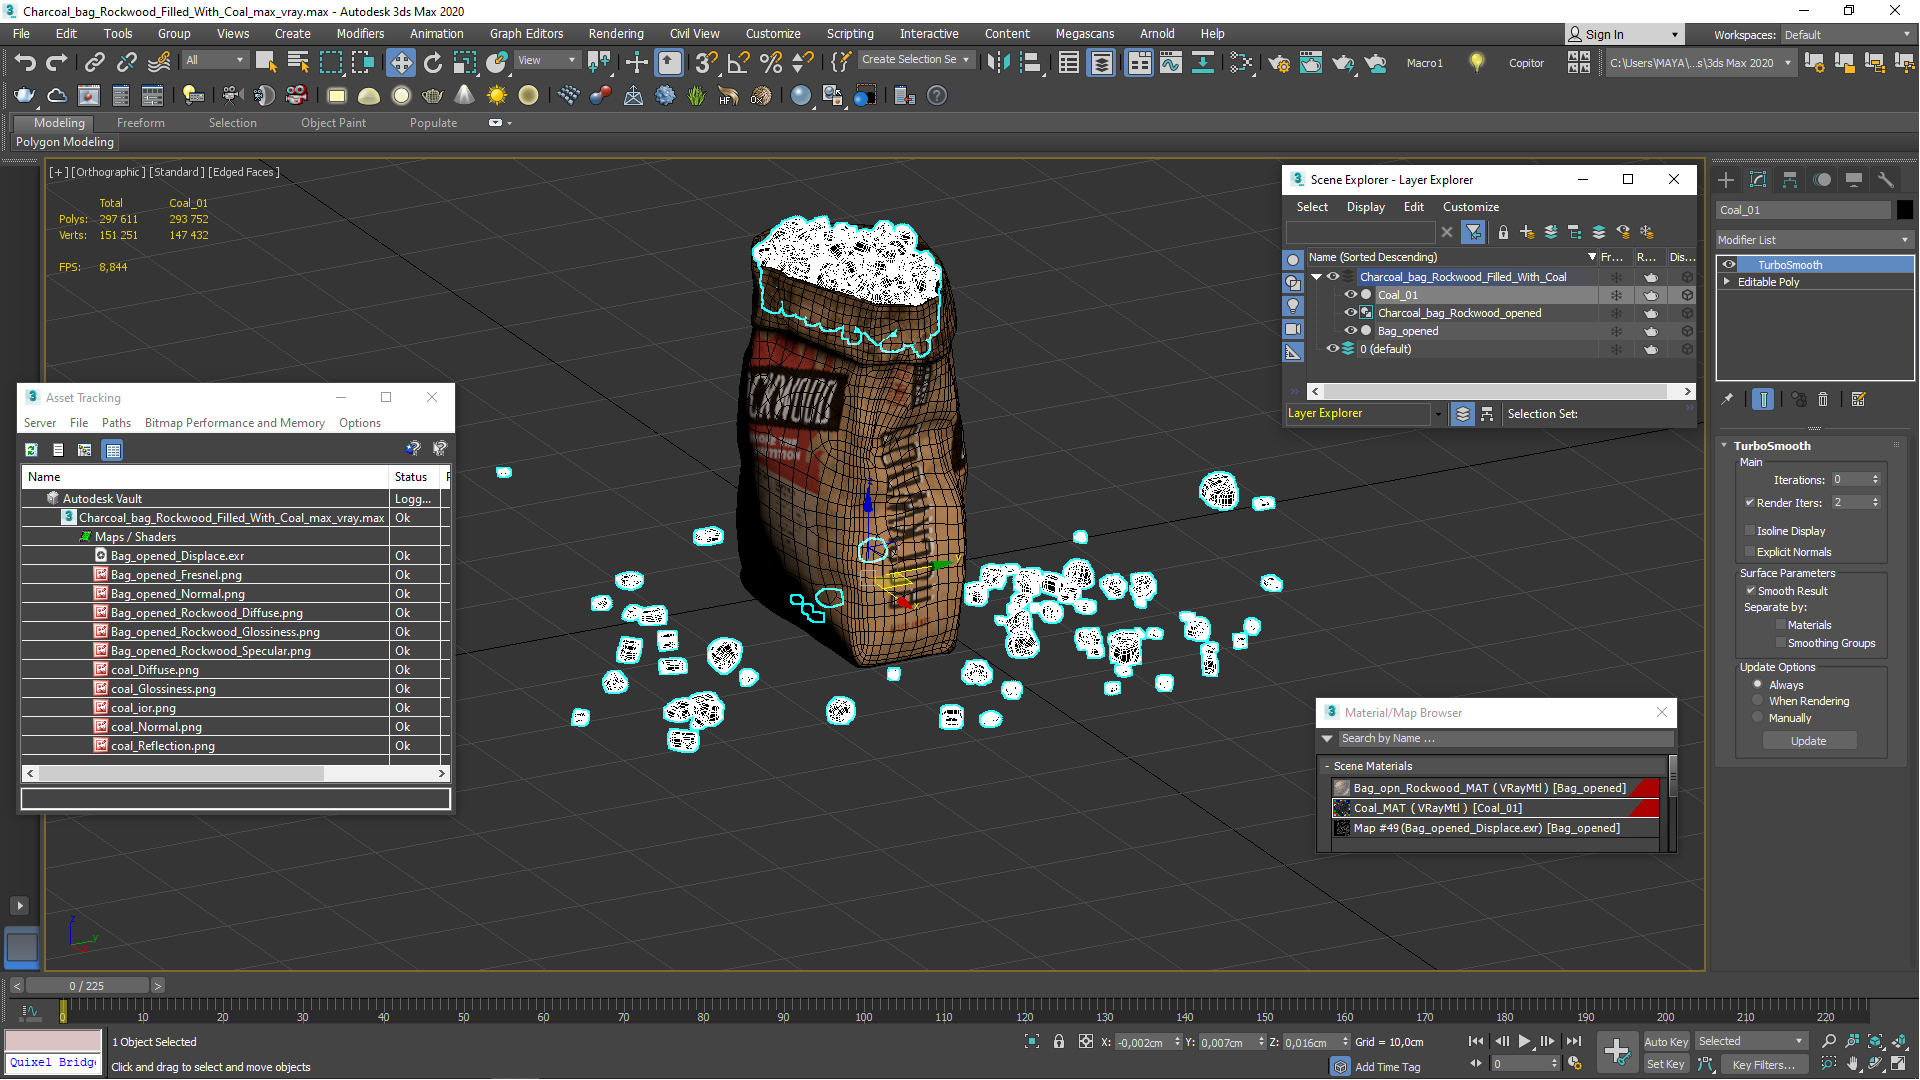Open Key Filters dialog
The width and height of the screenshot is (1920, 1080).
pos(1763,1065)
